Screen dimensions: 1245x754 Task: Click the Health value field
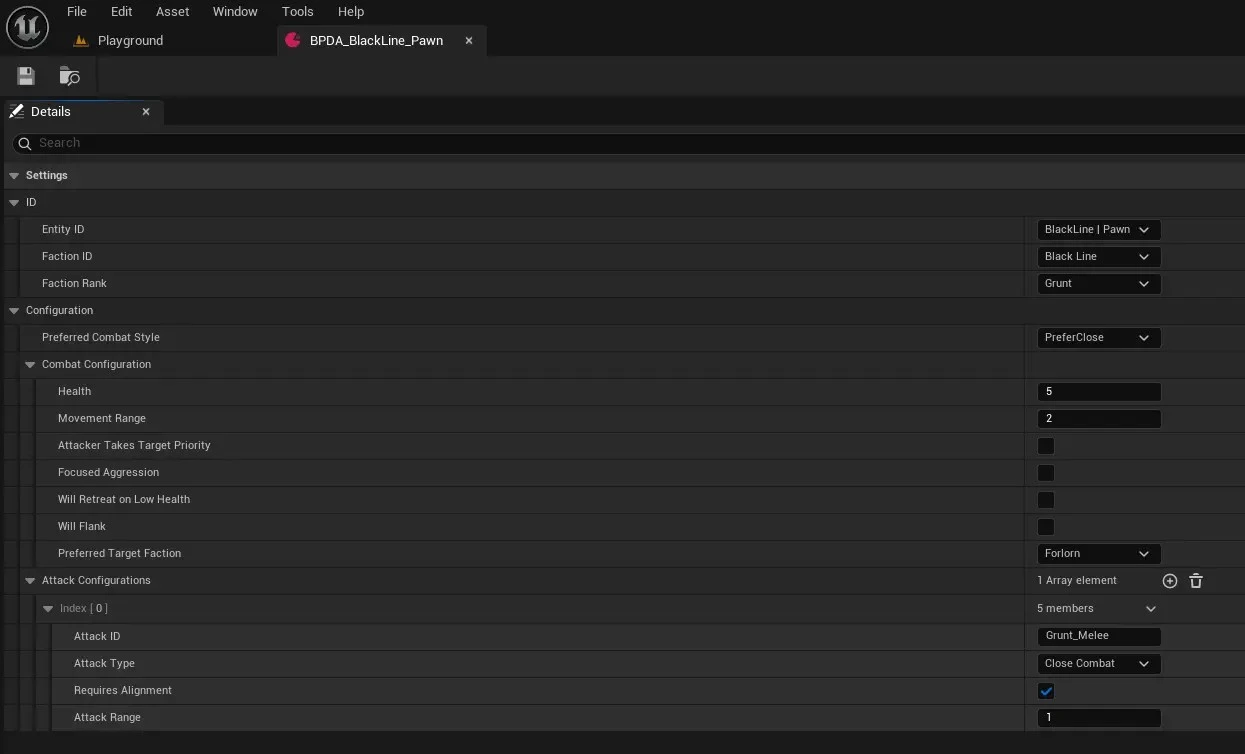(1098, 392)
